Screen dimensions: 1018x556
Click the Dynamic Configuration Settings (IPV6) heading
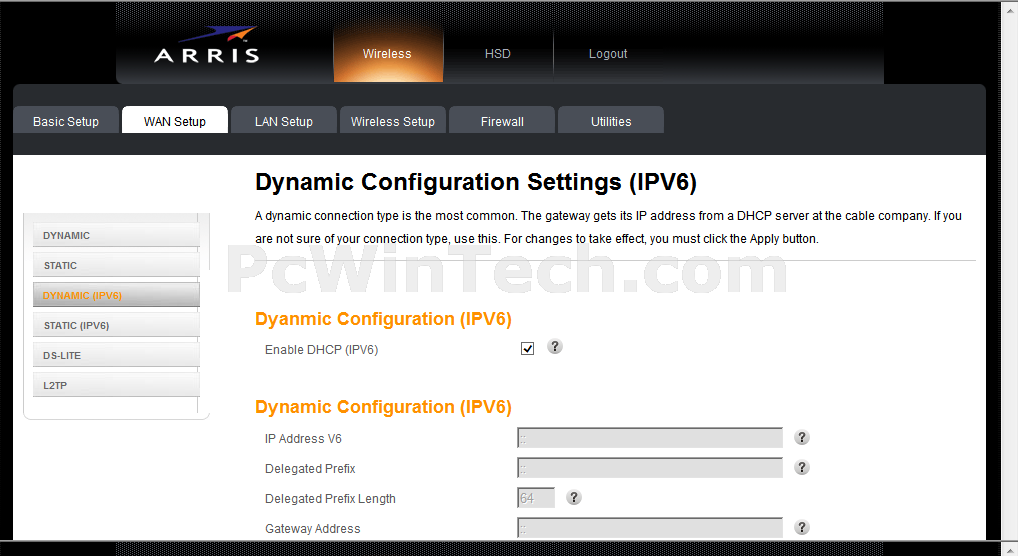point(475,182)
